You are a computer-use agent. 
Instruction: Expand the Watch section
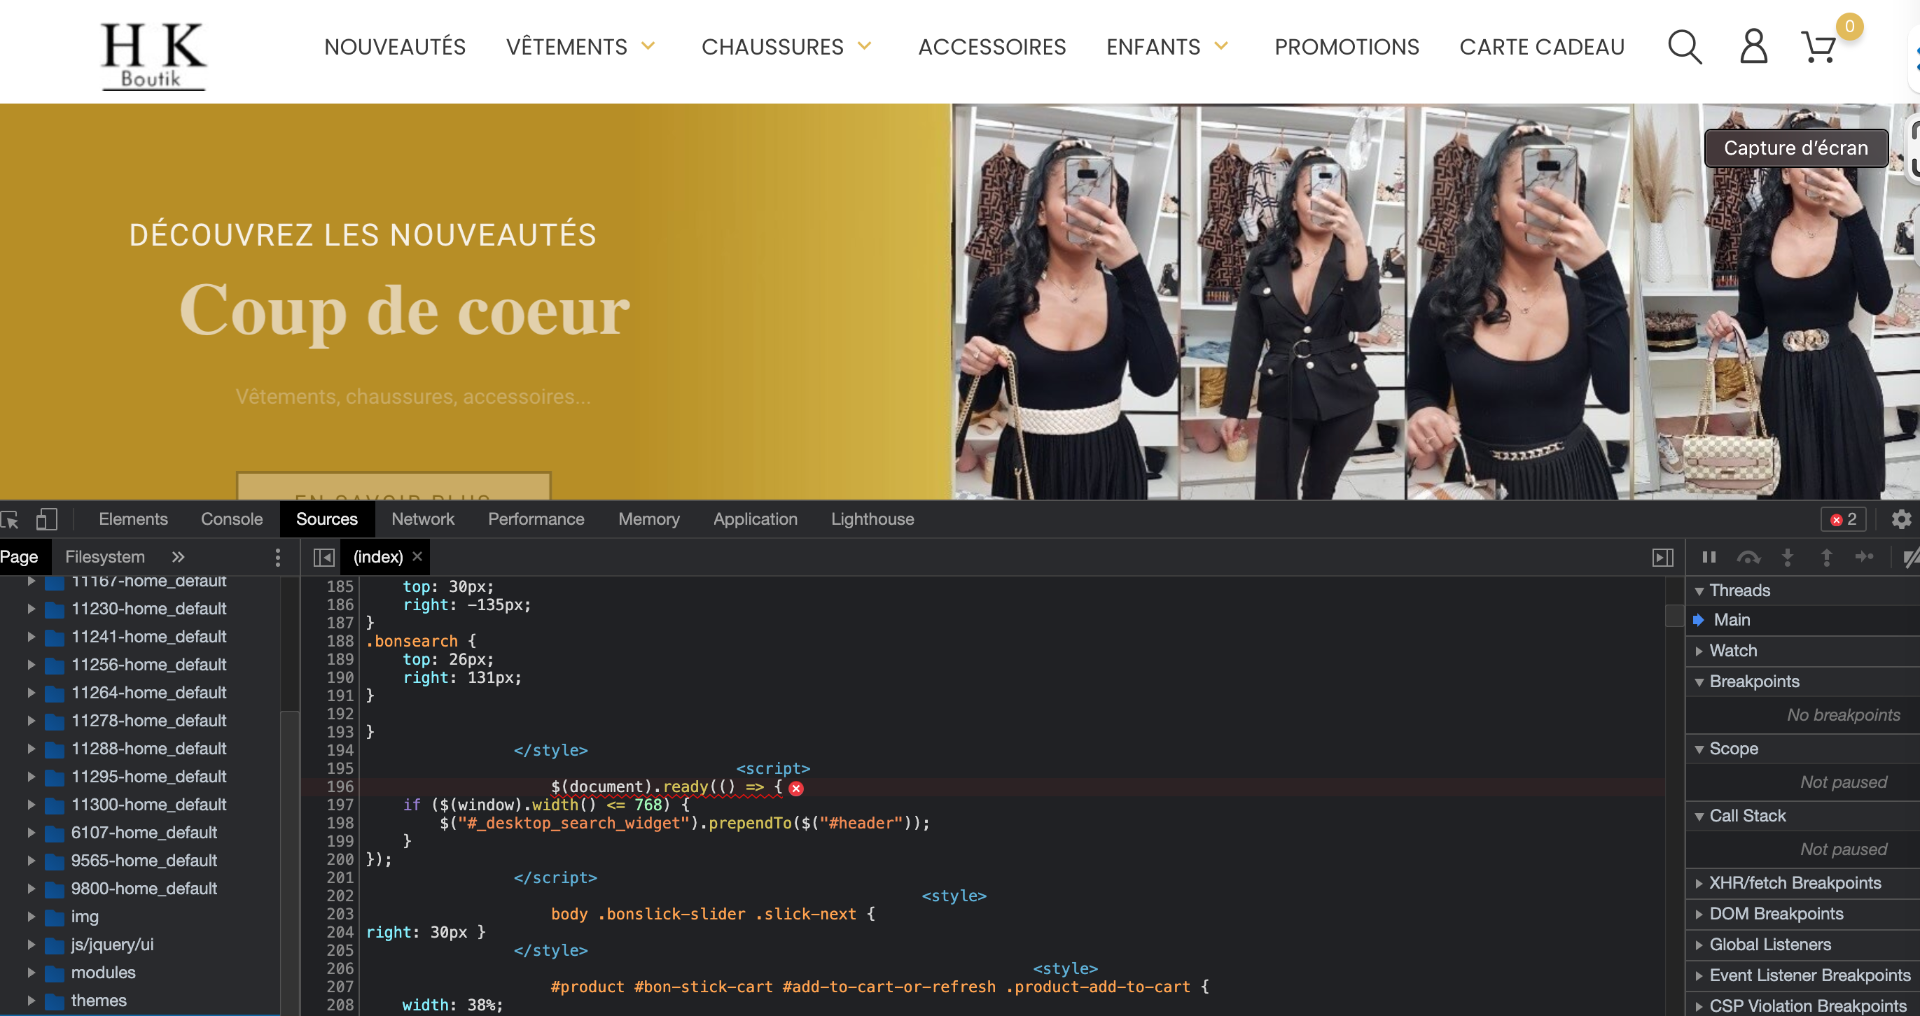coord(1699,651)
